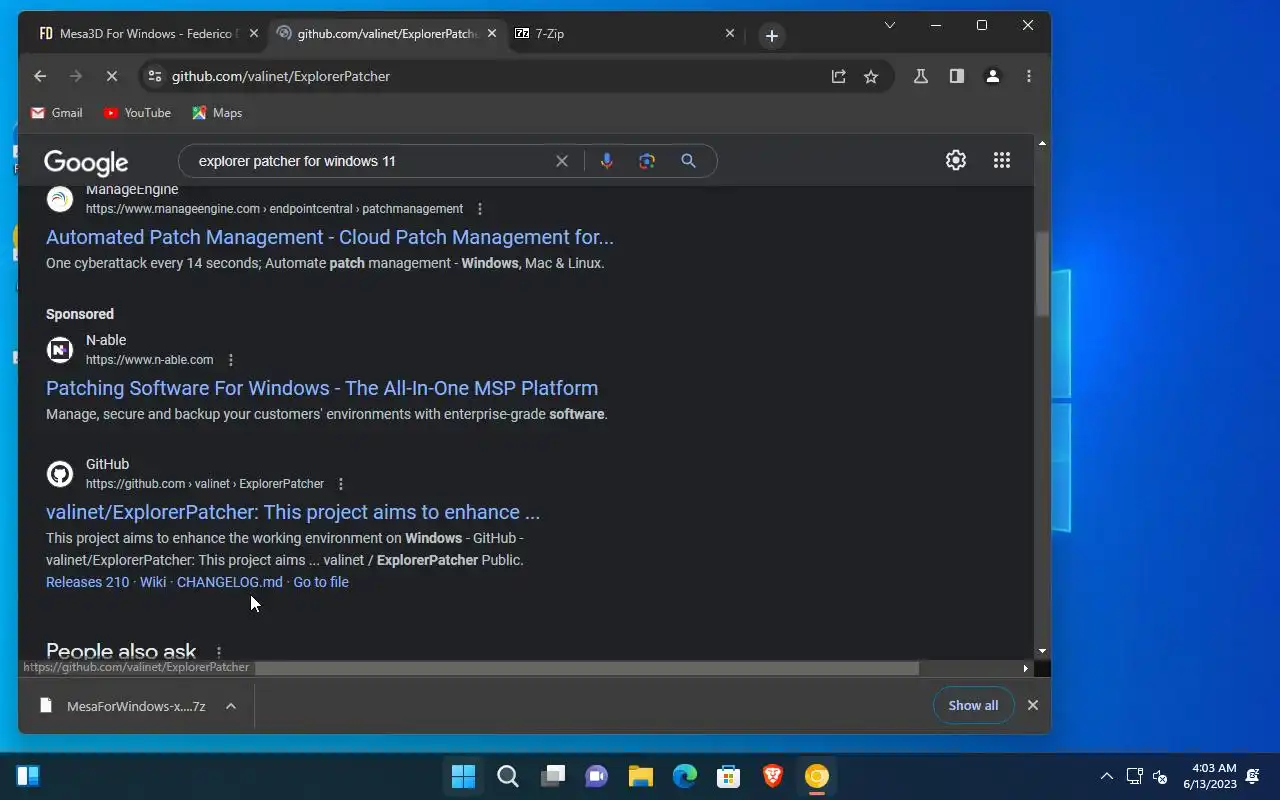1280x800 pixels.
Task: Open more options for ManageEngine result
Action: (480, 209)
